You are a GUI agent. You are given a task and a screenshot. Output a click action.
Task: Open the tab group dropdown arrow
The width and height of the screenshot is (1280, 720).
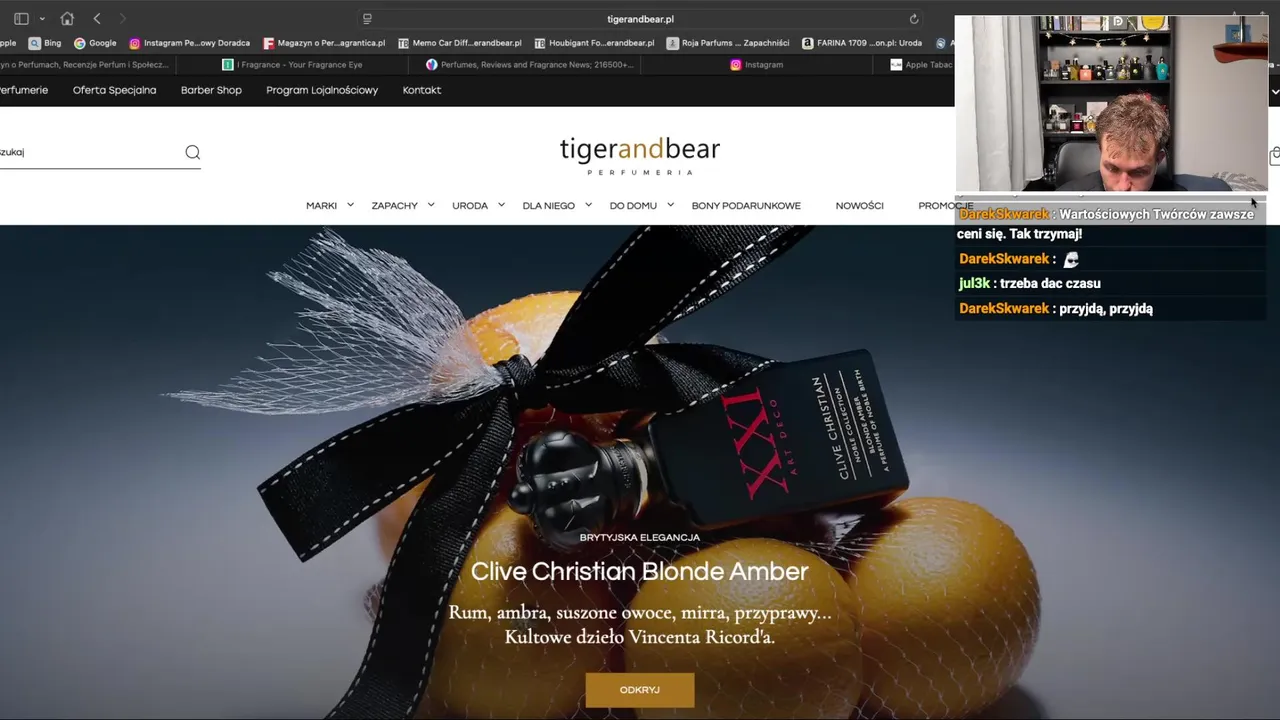42,19
